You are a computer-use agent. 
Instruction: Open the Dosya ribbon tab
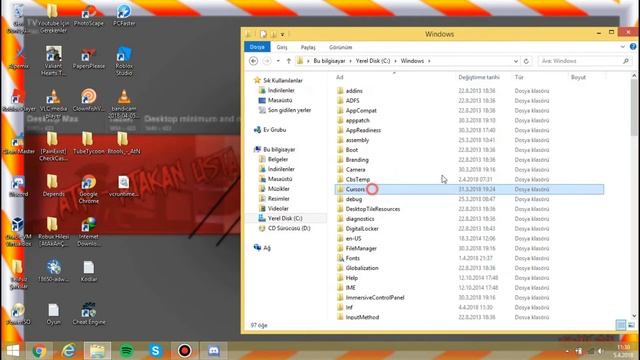point(257,47)
